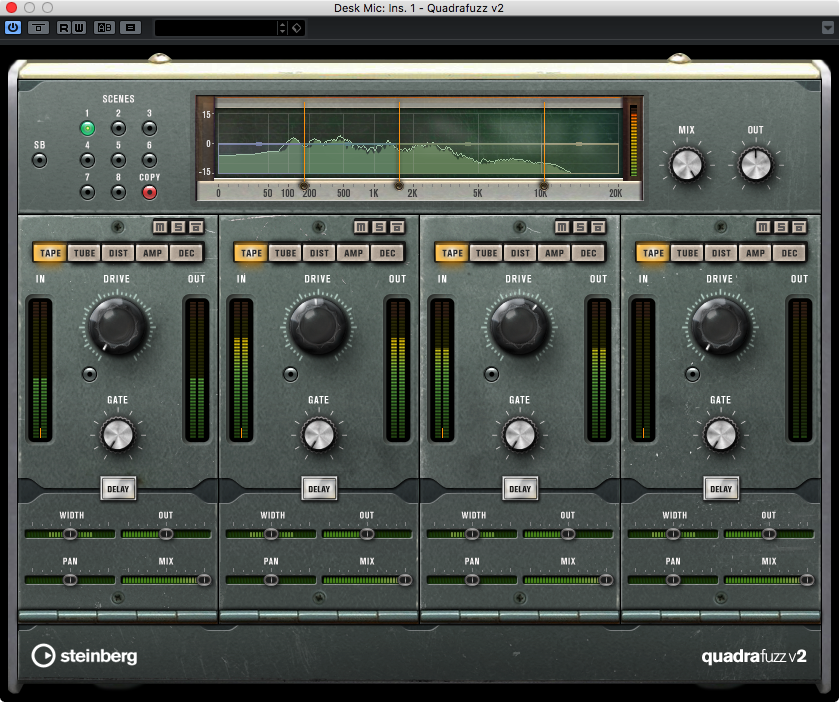839x702 pixels.
Task: Solo band 3 with its S button
Action: [x=580, y=227]
